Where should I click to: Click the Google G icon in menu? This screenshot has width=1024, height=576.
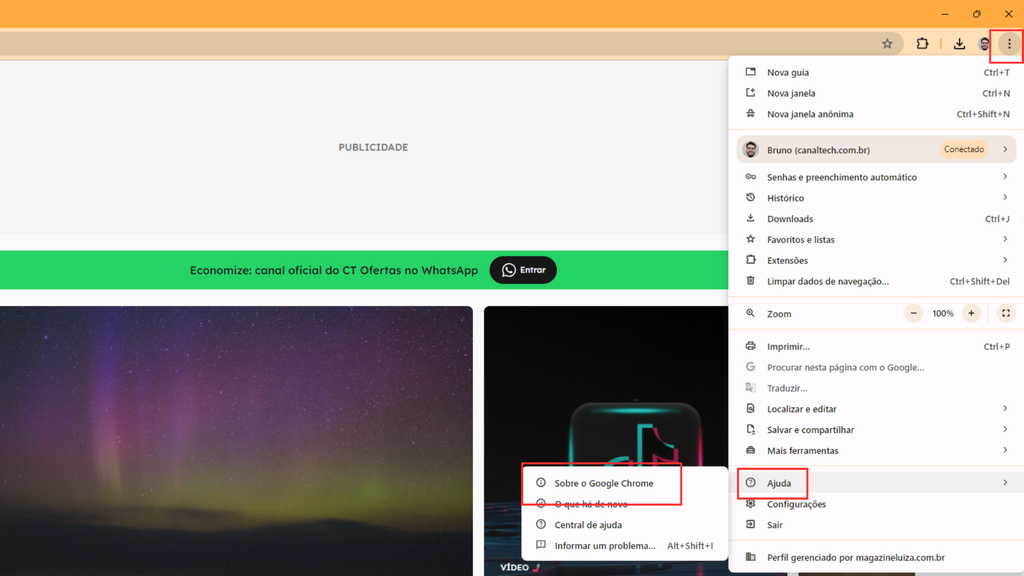(750, 367)
